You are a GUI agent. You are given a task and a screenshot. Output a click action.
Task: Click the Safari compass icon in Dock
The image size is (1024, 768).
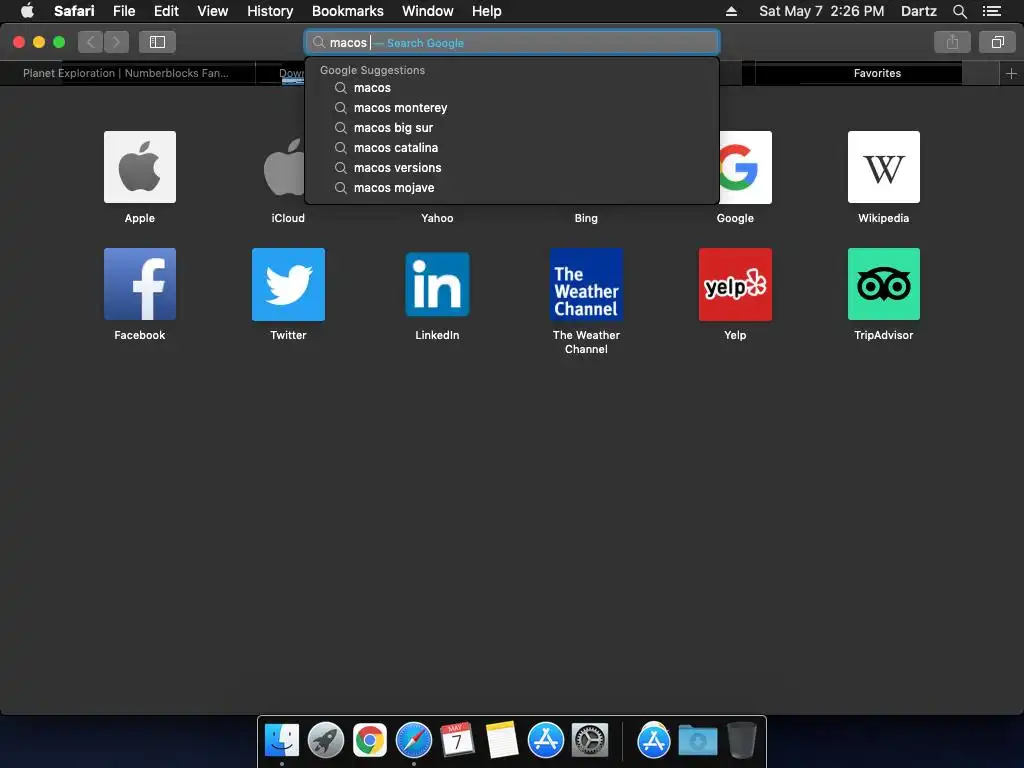tap(414, 741)
